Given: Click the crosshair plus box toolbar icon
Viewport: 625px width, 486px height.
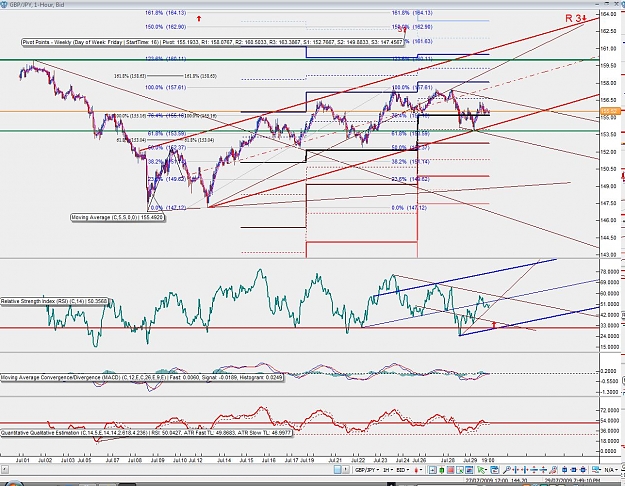Looking at the screenshot, I should tap(432, 470).
